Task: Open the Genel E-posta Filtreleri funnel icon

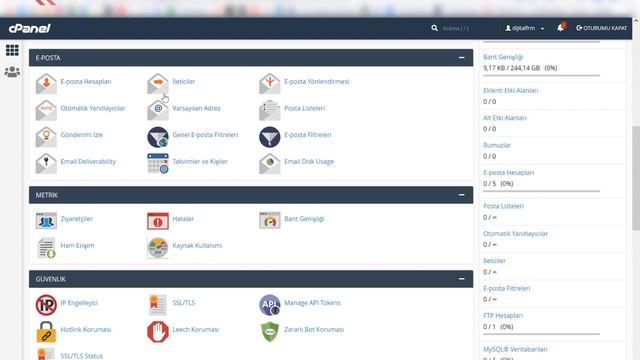Action: pos(158,137)
